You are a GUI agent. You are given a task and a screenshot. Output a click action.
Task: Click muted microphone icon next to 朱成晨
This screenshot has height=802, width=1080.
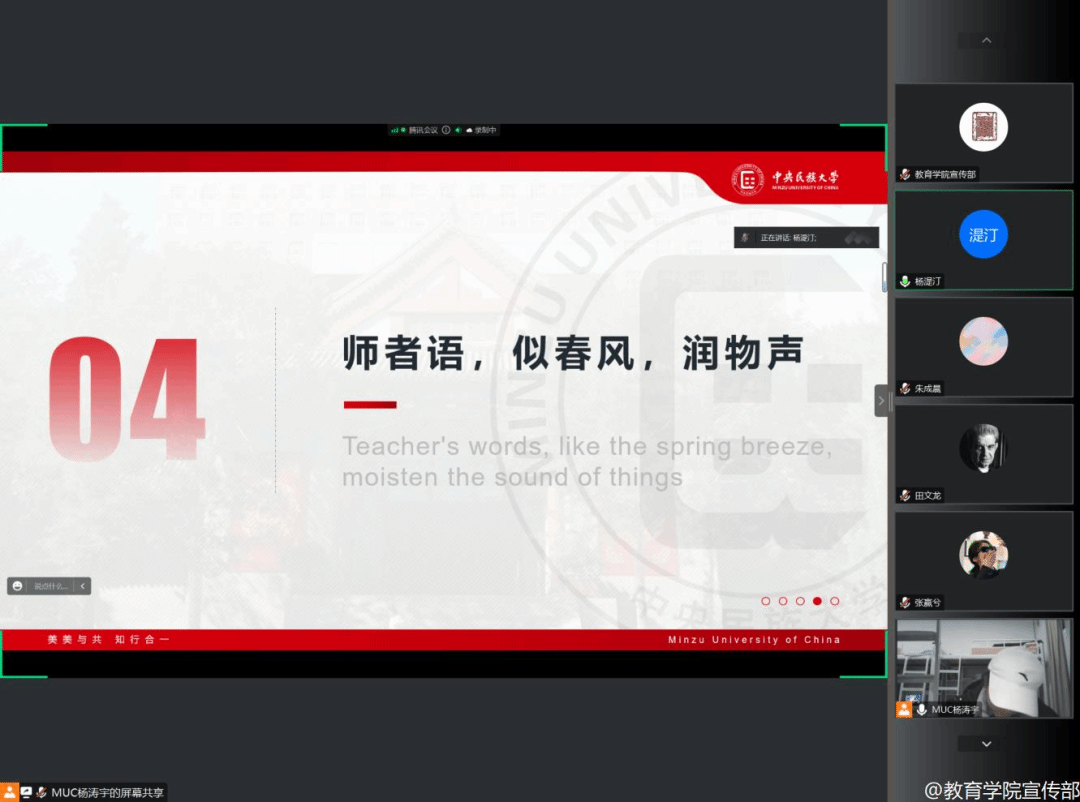pyautogui.click(x=905, y=388)
